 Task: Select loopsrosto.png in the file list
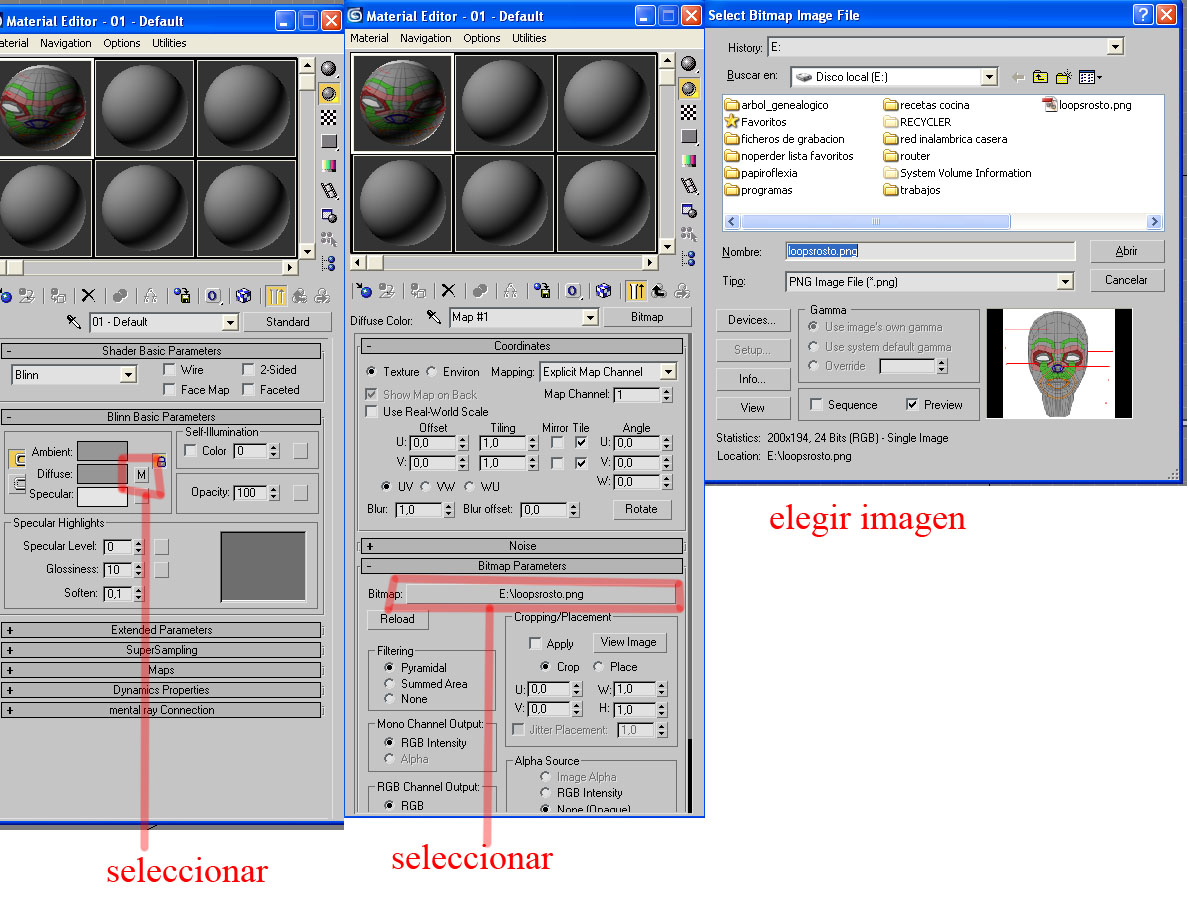coord(1087,105)
